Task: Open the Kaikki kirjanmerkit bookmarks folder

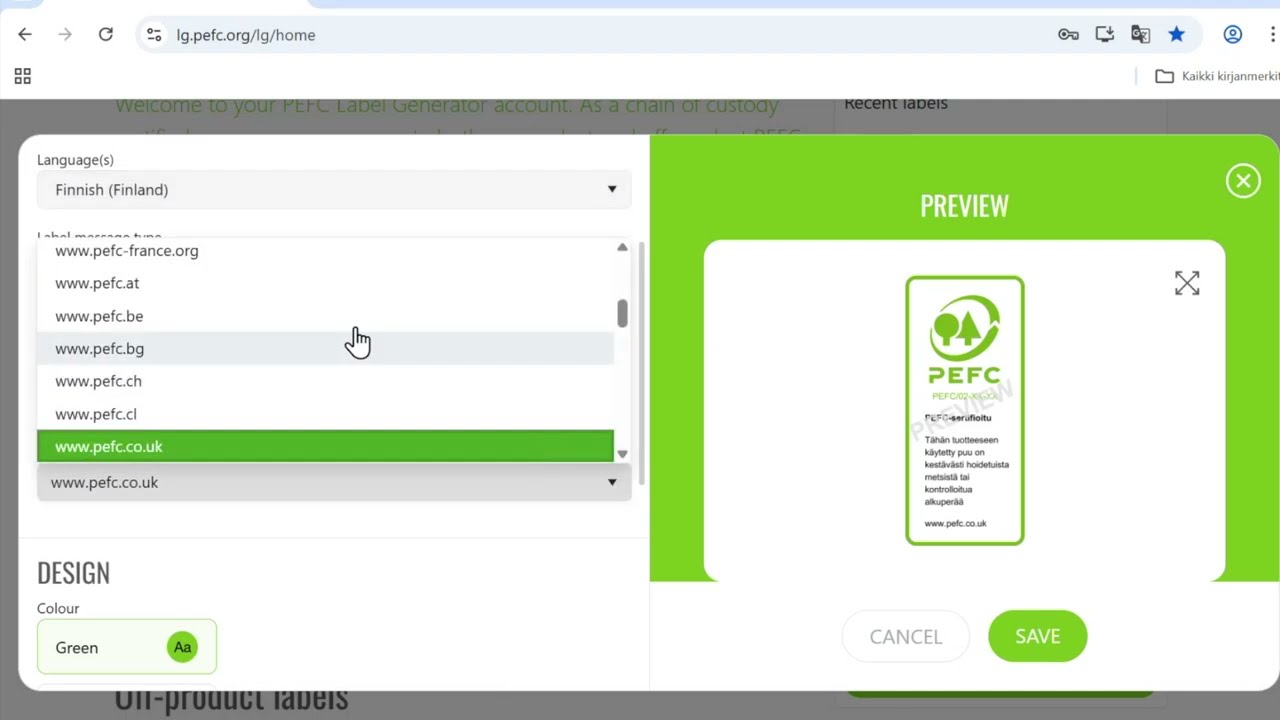Action: point(1217,76)
